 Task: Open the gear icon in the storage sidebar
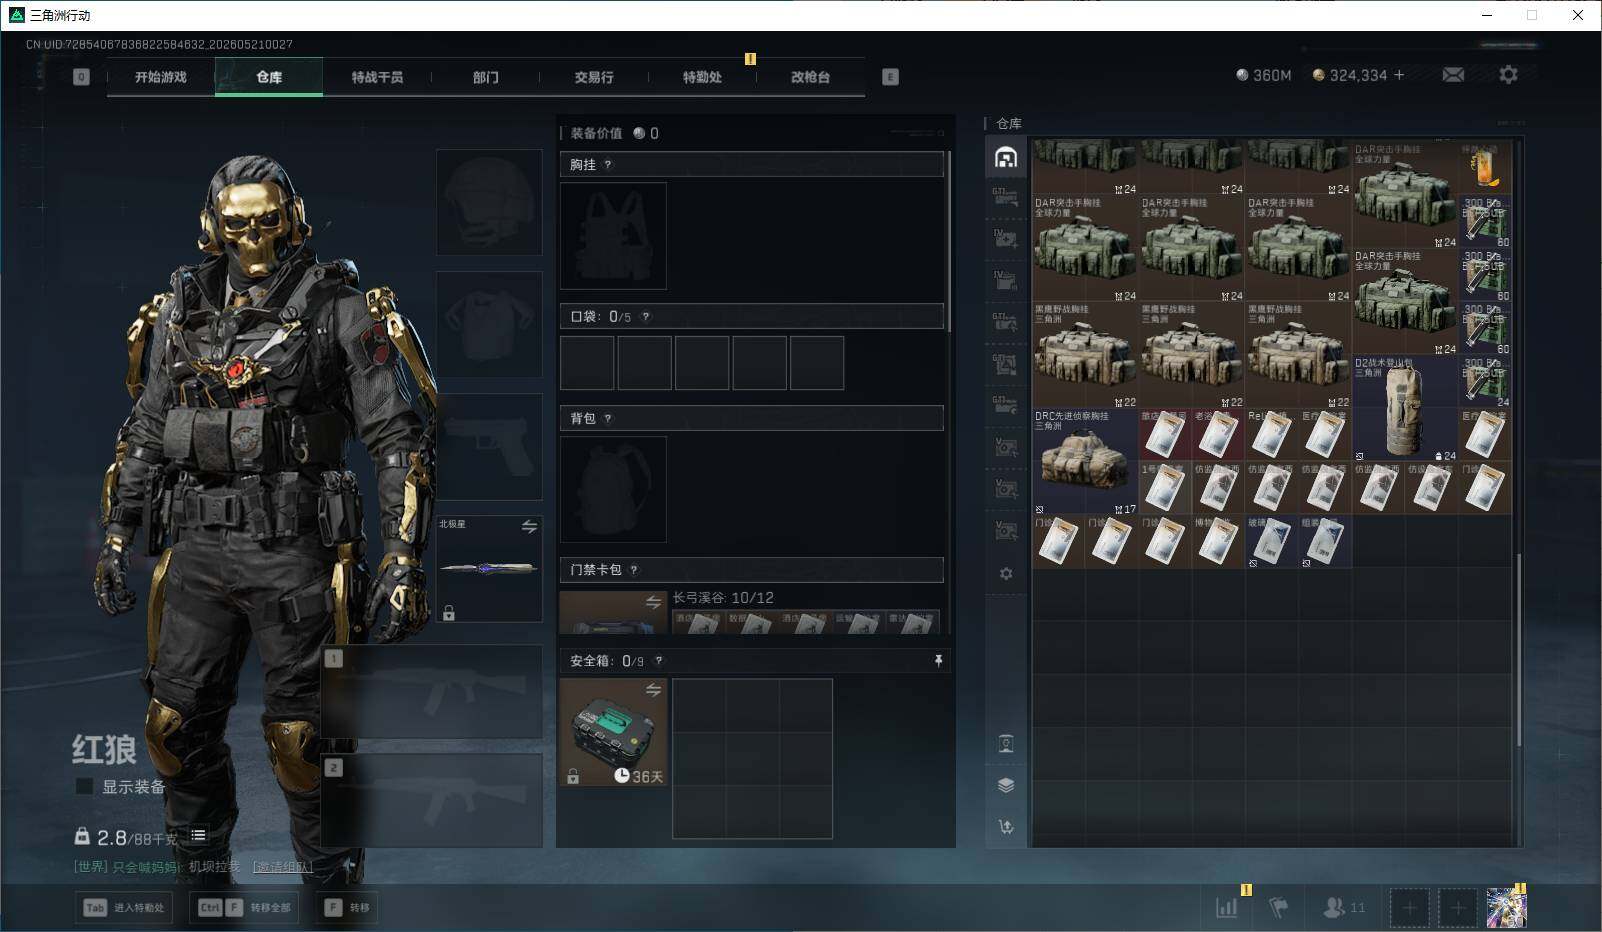click(x=1006, y=574)
